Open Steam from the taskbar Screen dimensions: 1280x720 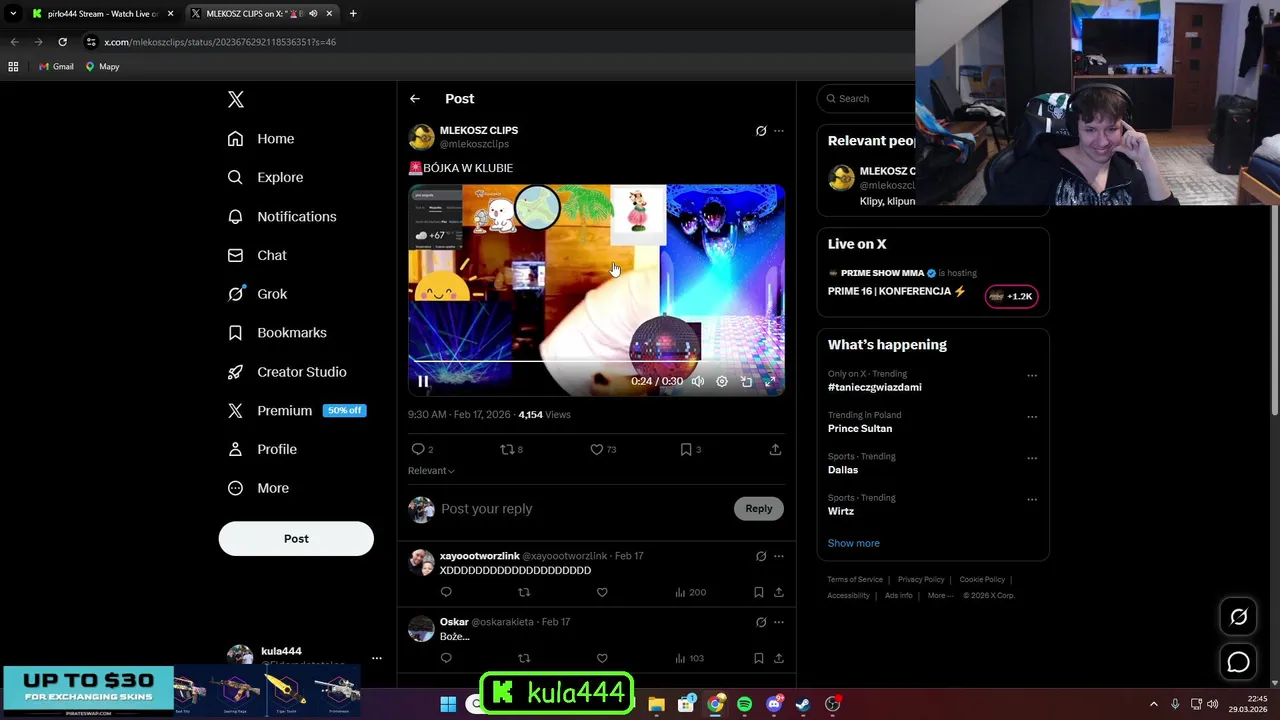(803, 704)
